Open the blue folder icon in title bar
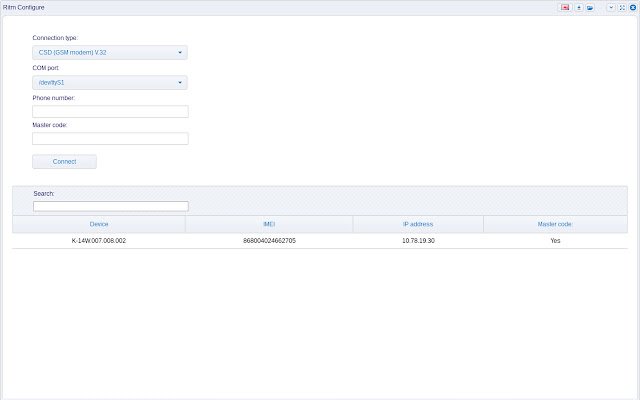The width and height of the screenshot is (640, 400). (590, 7)
